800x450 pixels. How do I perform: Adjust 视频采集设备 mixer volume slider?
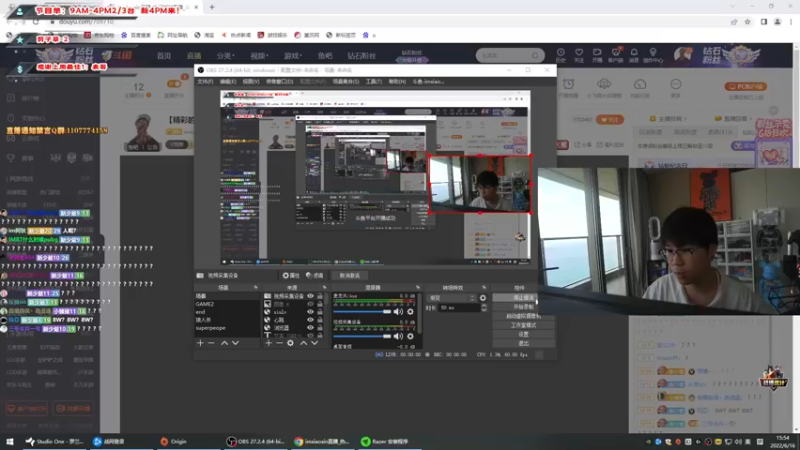coord(362,336)
